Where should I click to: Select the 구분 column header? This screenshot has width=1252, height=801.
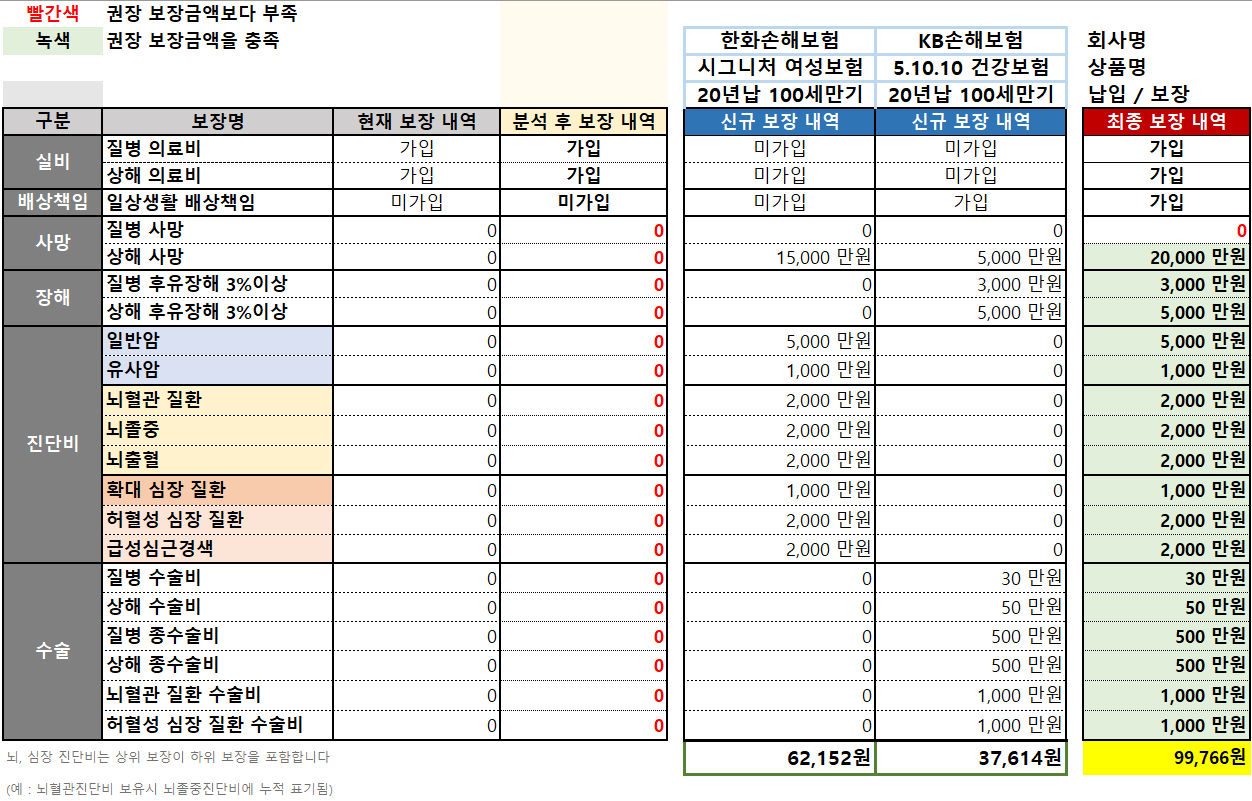pyautogui.click(x=52, y=121)
